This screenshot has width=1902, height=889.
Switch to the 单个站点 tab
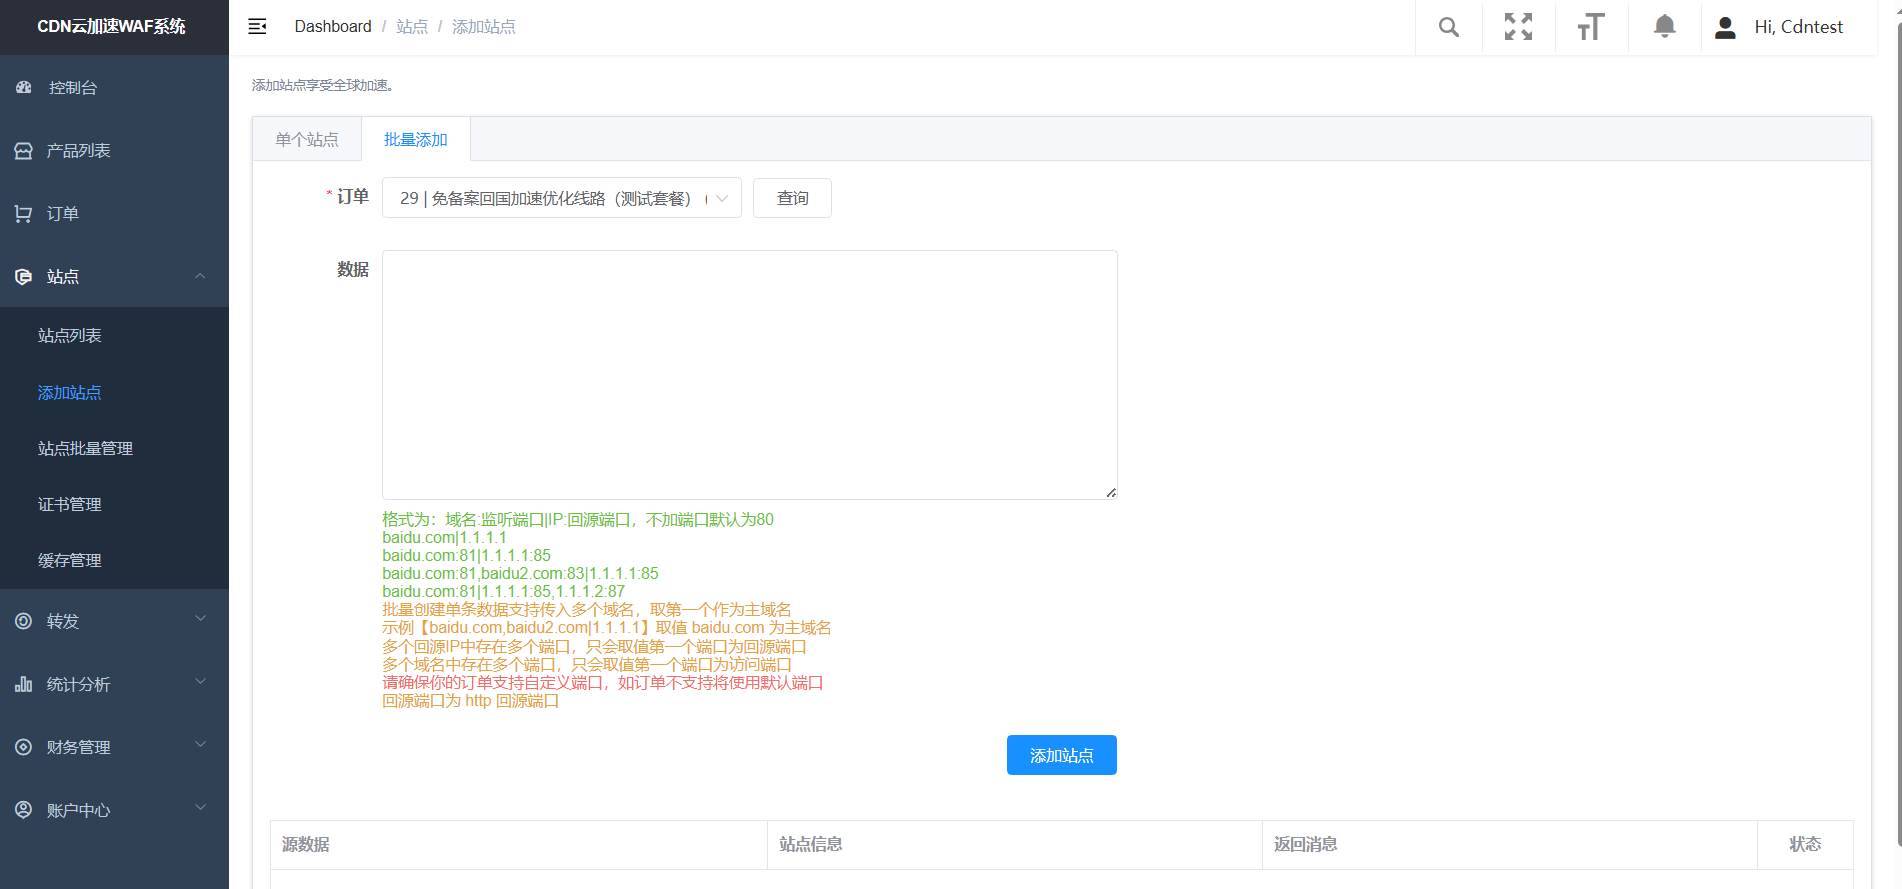point(307,140)
